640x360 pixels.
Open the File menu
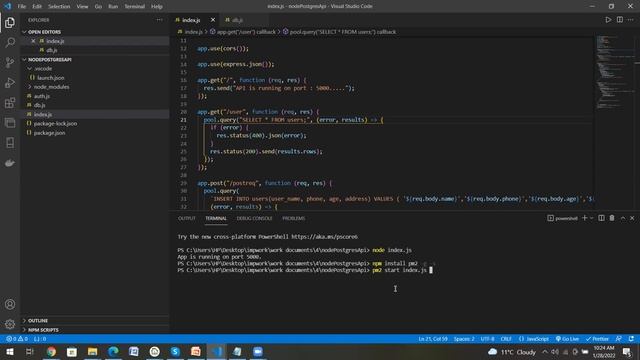click(x=22, y=7)
